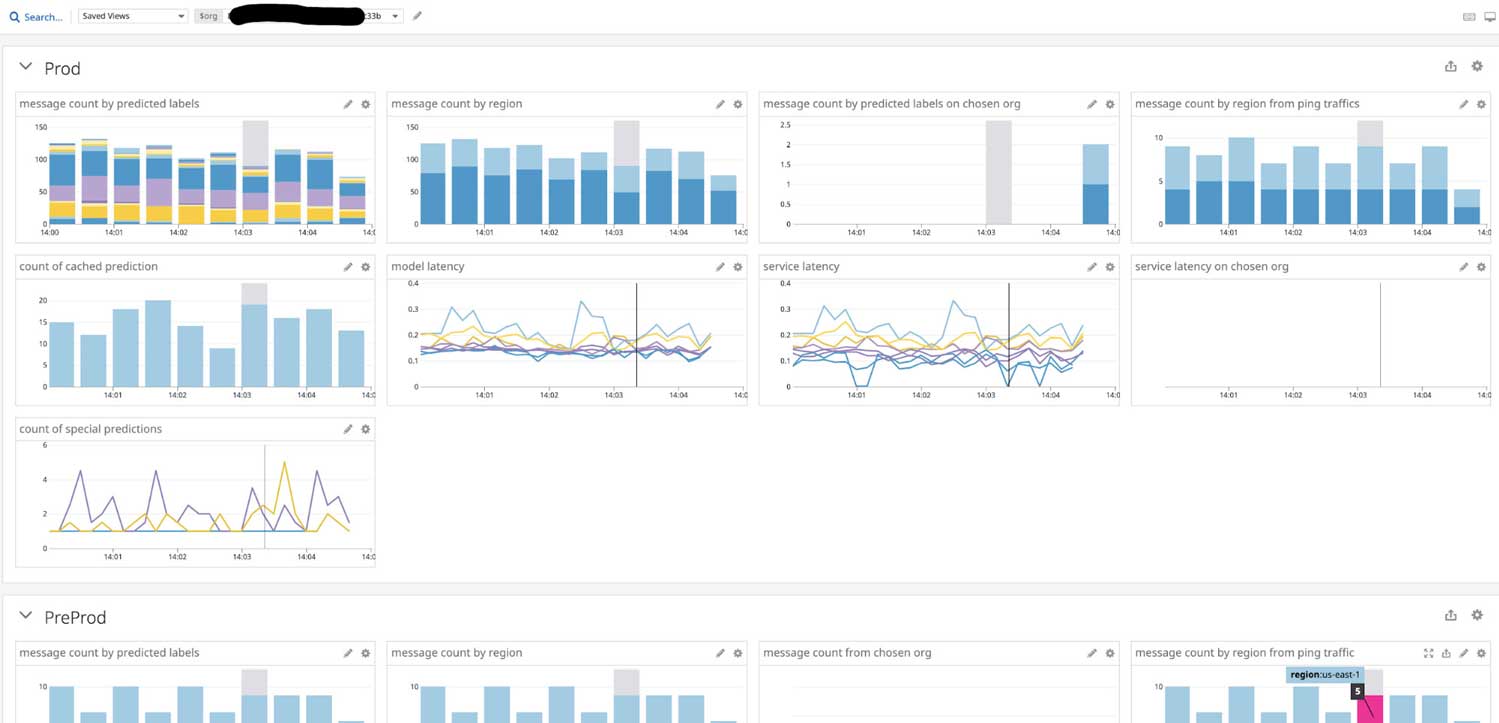Edit the 'message count by predicted labels' Prod widget

coord(348,104)
